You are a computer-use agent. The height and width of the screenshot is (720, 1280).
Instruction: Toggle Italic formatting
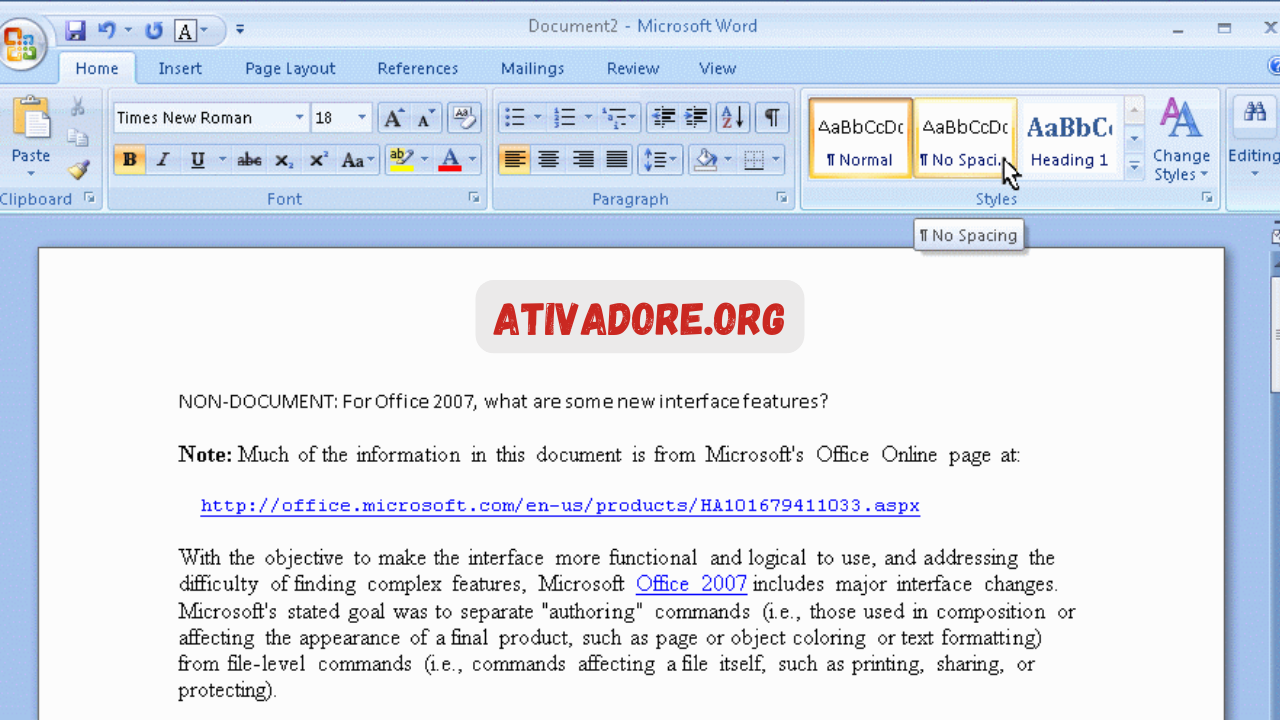coord(163,160)
